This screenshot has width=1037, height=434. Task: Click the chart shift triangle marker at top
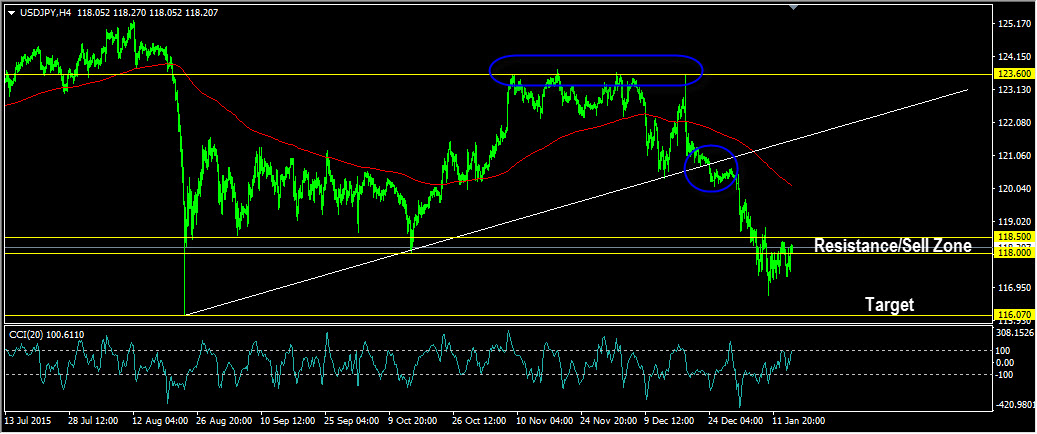click(794, 7)
